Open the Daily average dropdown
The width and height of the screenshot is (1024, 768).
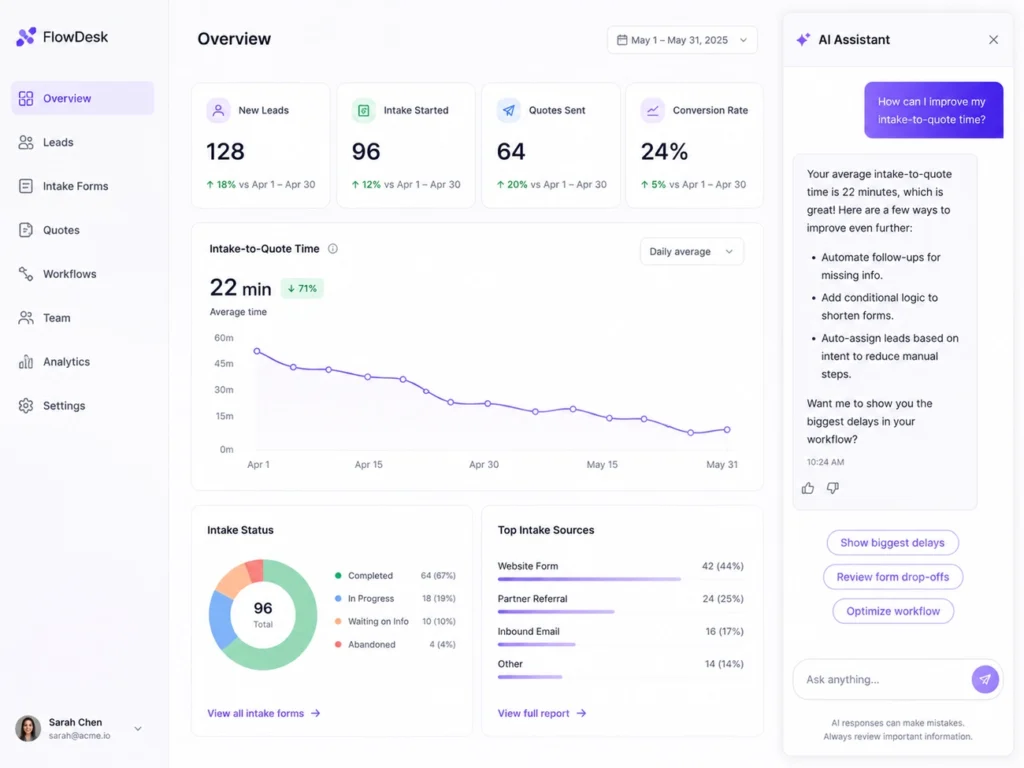(x=692, y=251)
